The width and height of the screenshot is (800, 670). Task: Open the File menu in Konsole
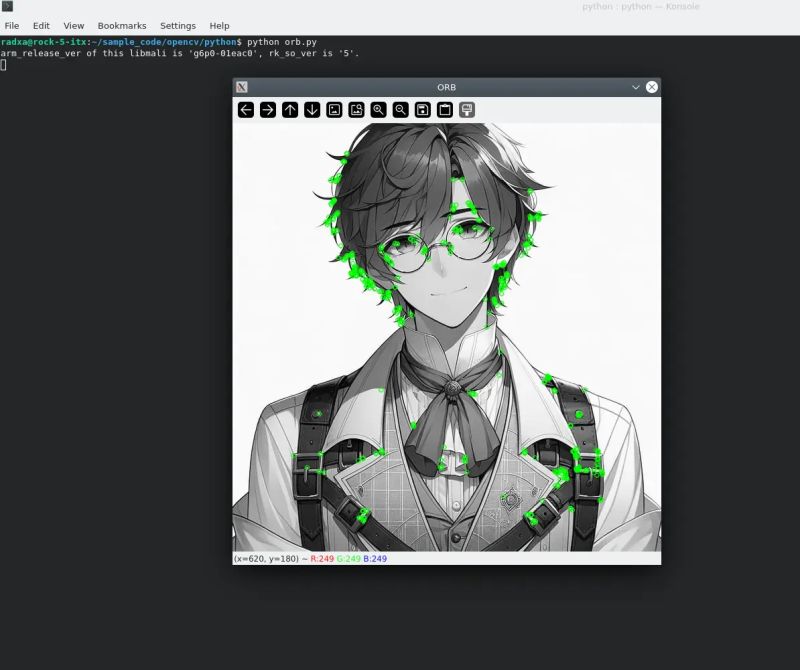12,25
